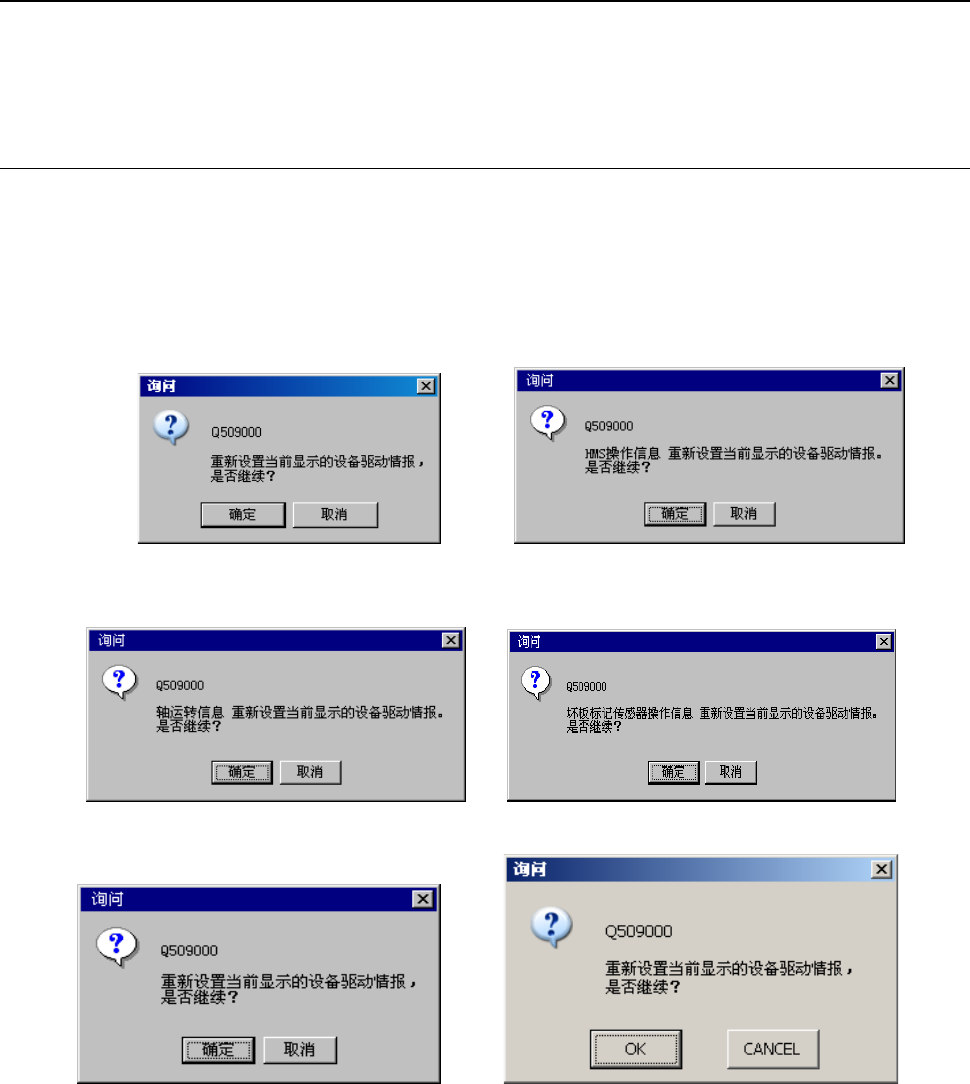Close the HMS操作信息 dialog using its X

[889, 380]
